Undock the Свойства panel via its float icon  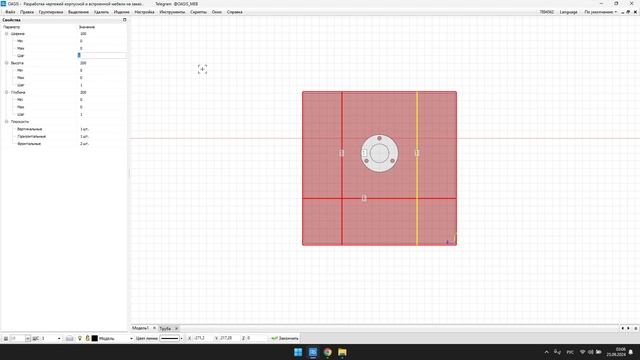pos(124,20)
